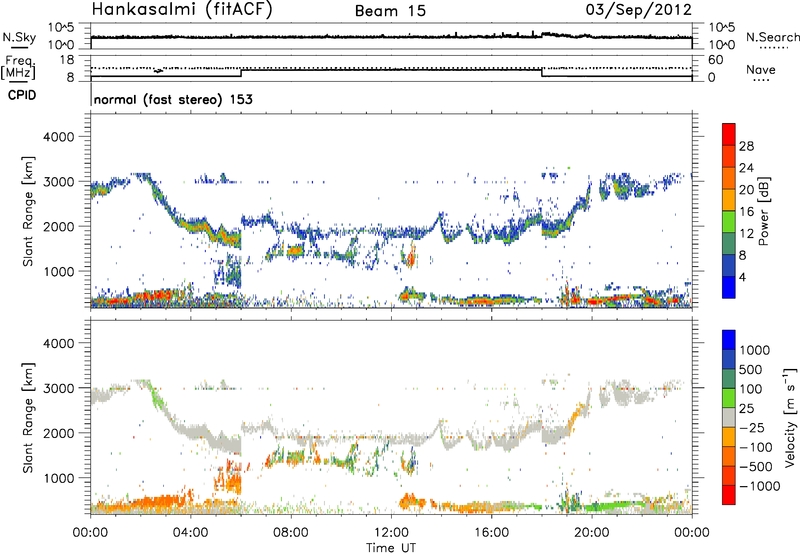The width and height of the screenshot is (800, 554).
Task: Select the 4000 tick on power panel
Action: [59, 137]
